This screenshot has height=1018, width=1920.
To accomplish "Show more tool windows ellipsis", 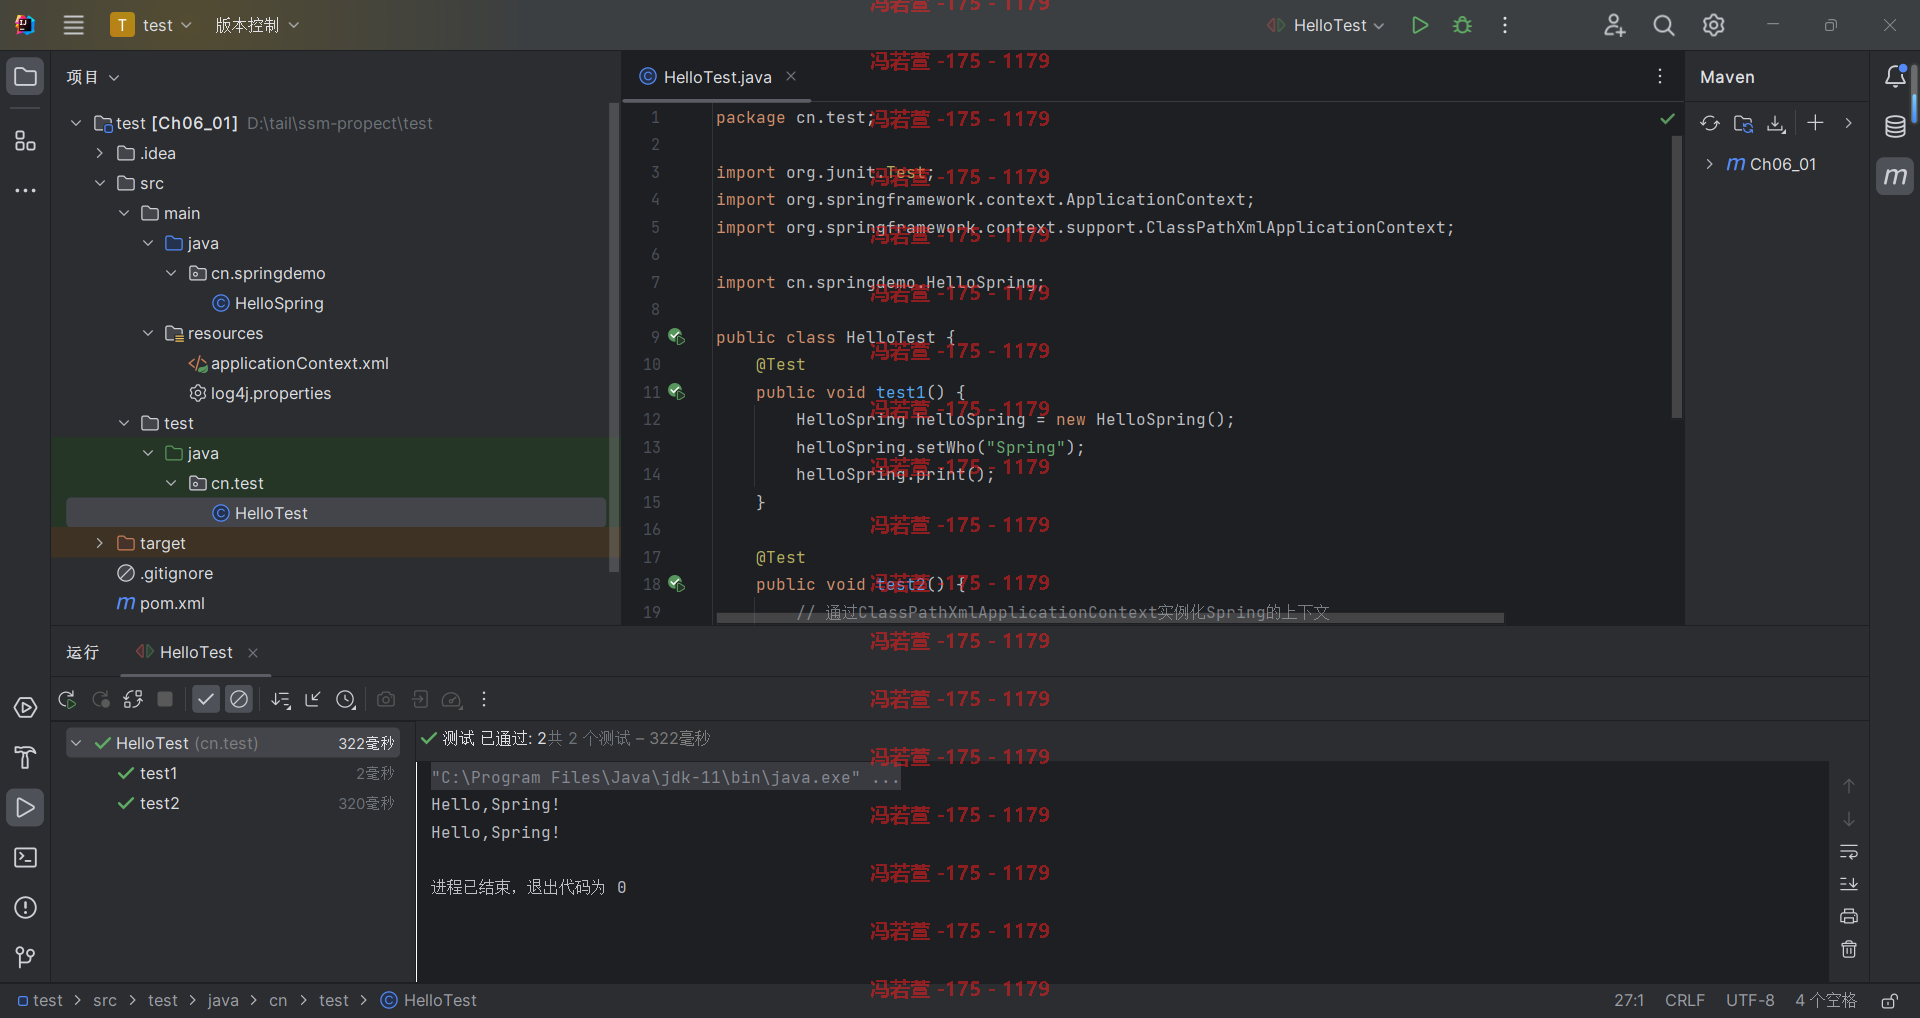I will (x=25, y=190).
